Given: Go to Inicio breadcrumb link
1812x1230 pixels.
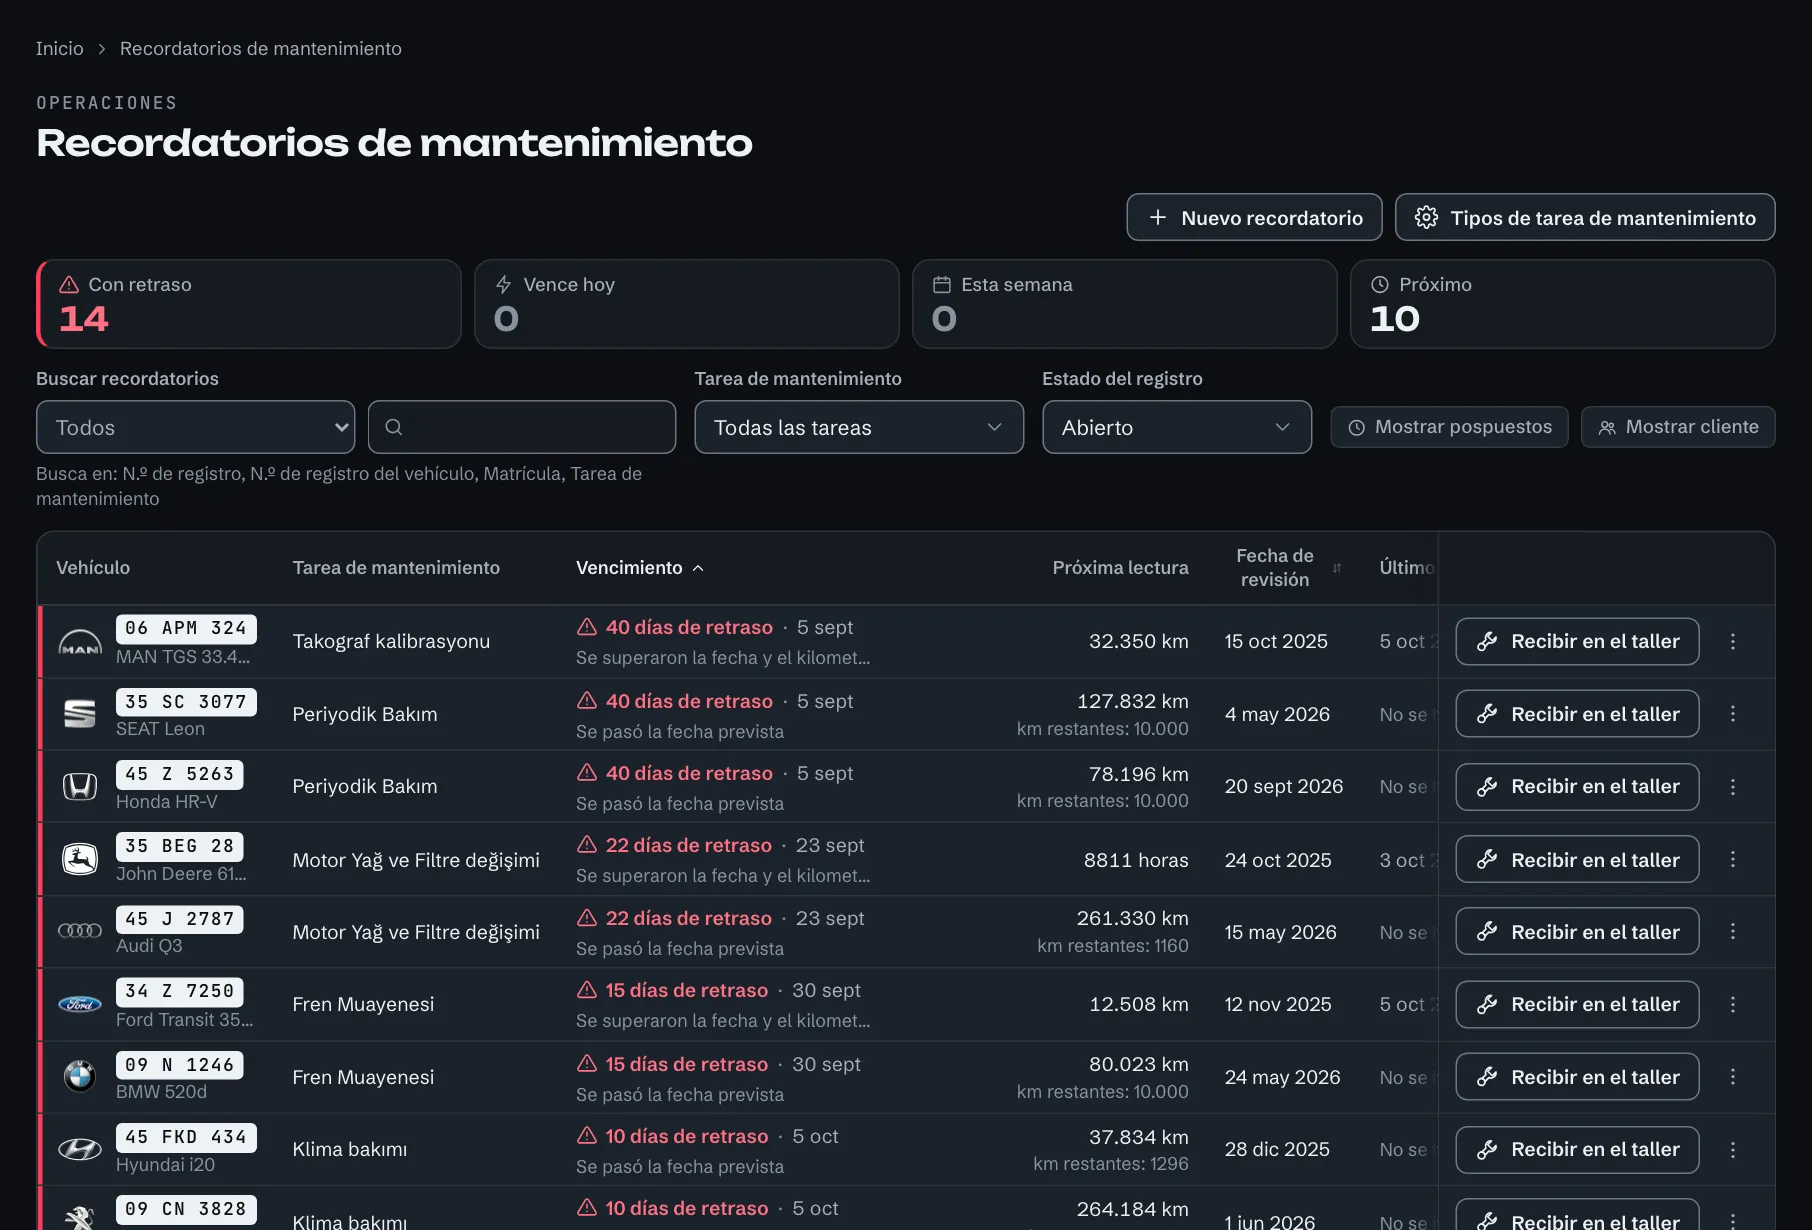Looking at the screenshot, I should 60,48.
